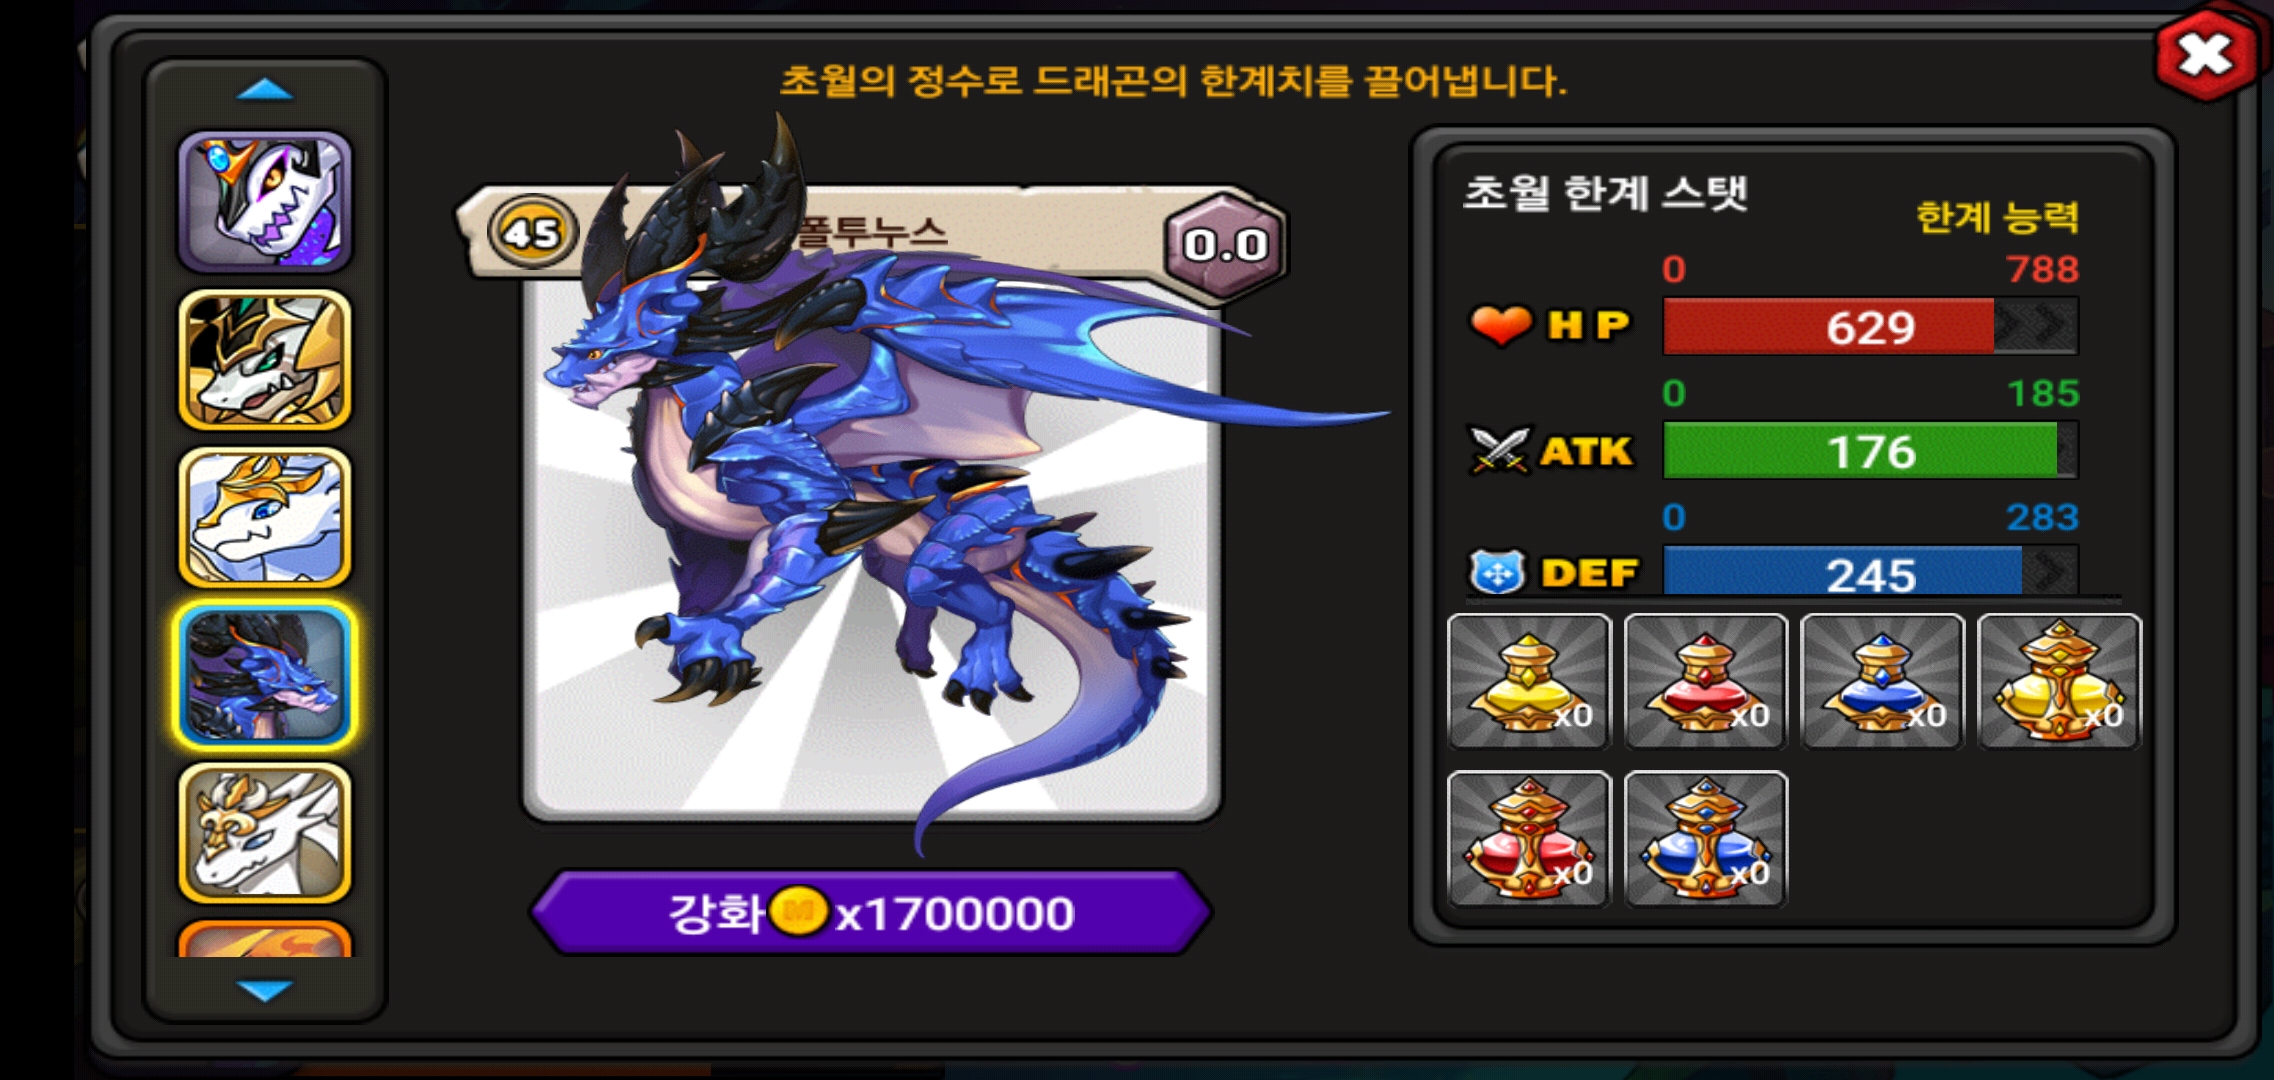This screenshot has width=2274, height=1080.
Task: Click the level 45 gold badge
Action: point(532,232)
